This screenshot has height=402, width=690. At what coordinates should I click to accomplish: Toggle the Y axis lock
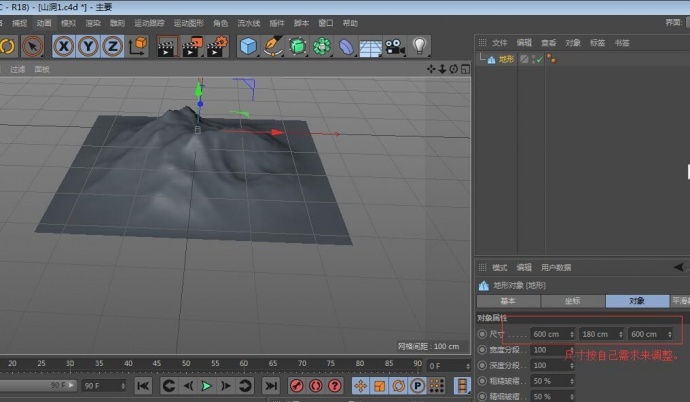[x=89, y=46]
